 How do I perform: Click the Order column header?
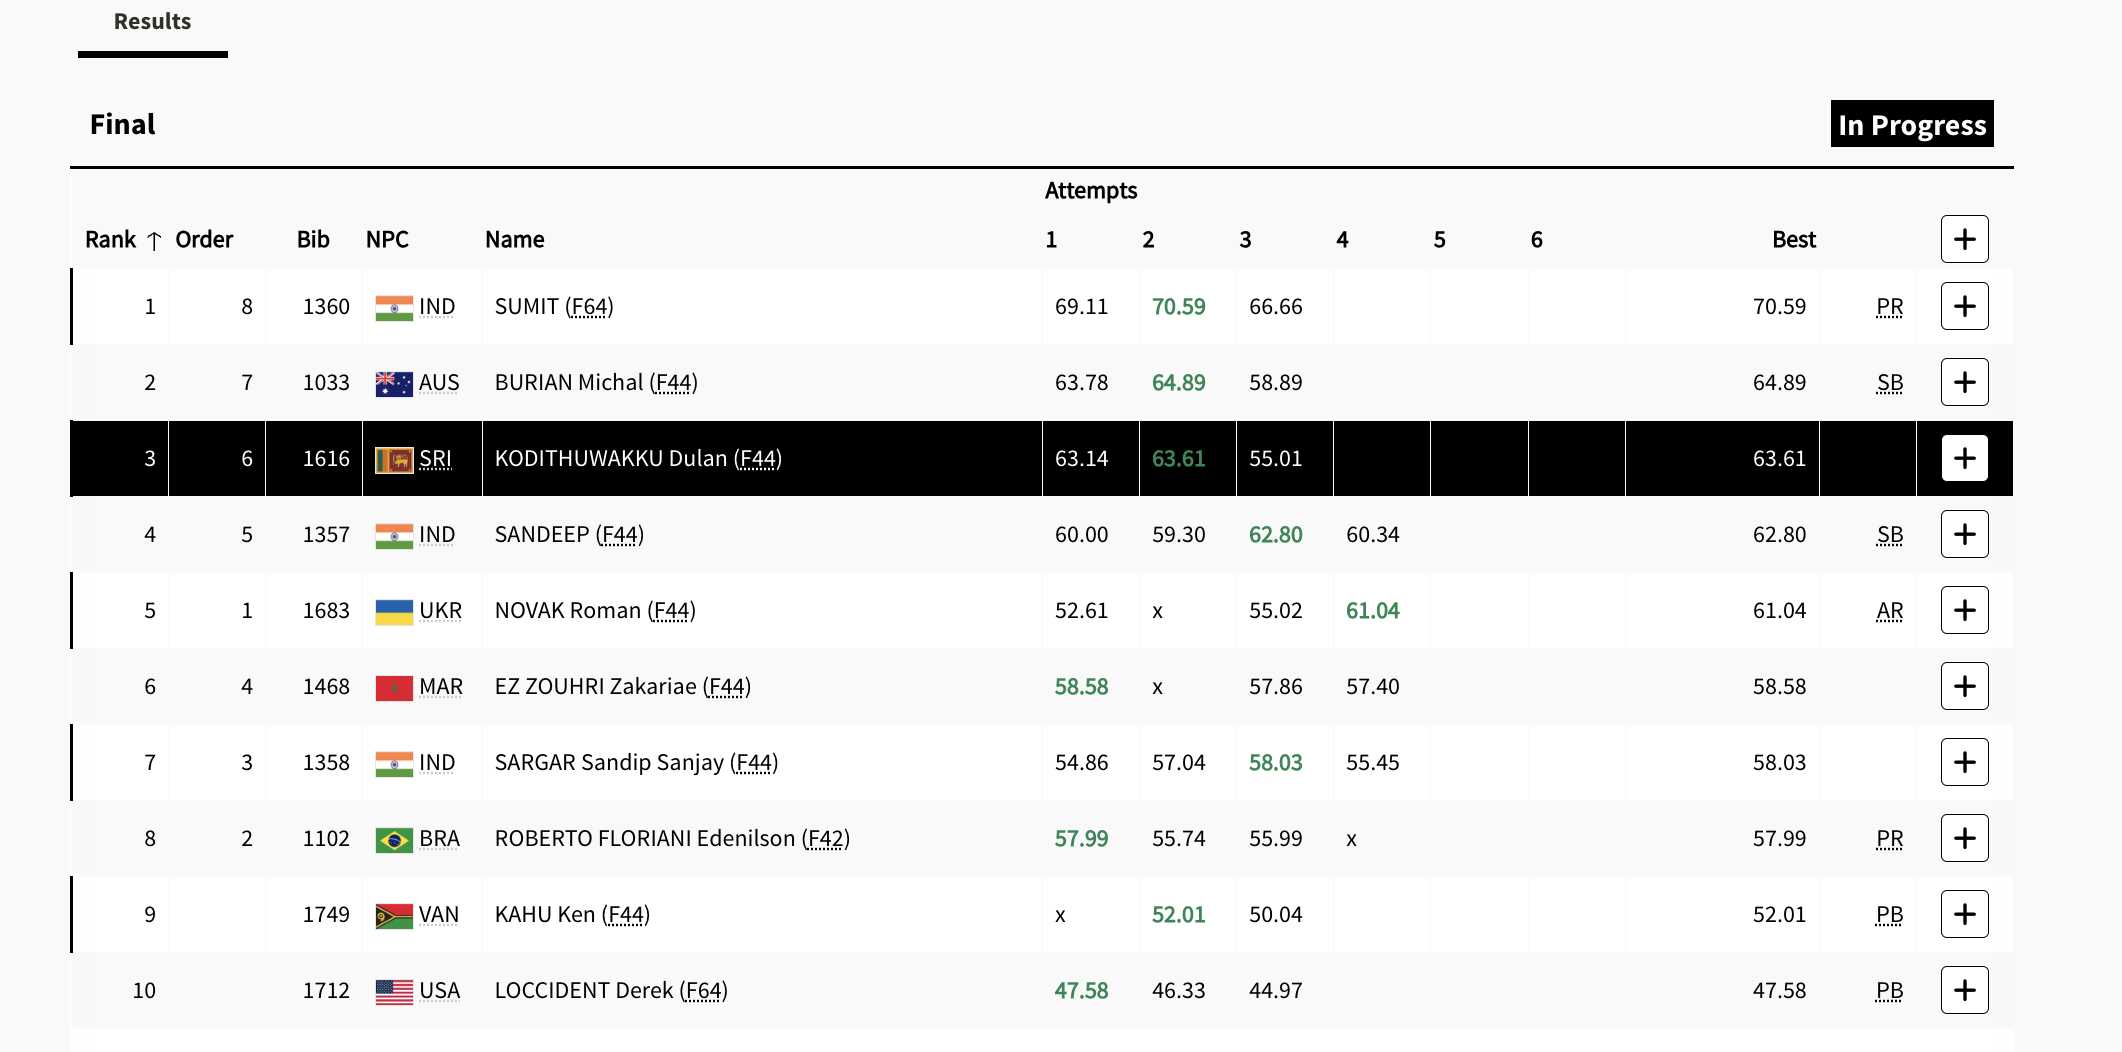204,240
